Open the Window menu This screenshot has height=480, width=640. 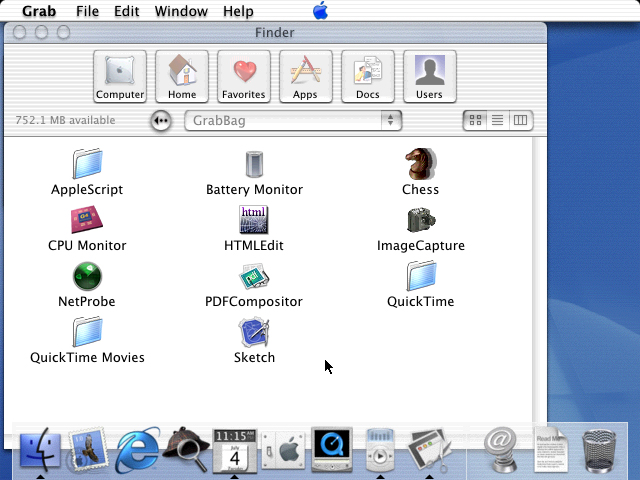click(181, 11)
